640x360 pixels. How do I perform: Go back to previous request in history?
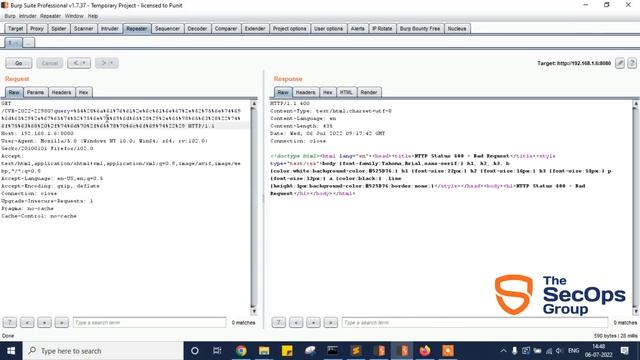79,63
